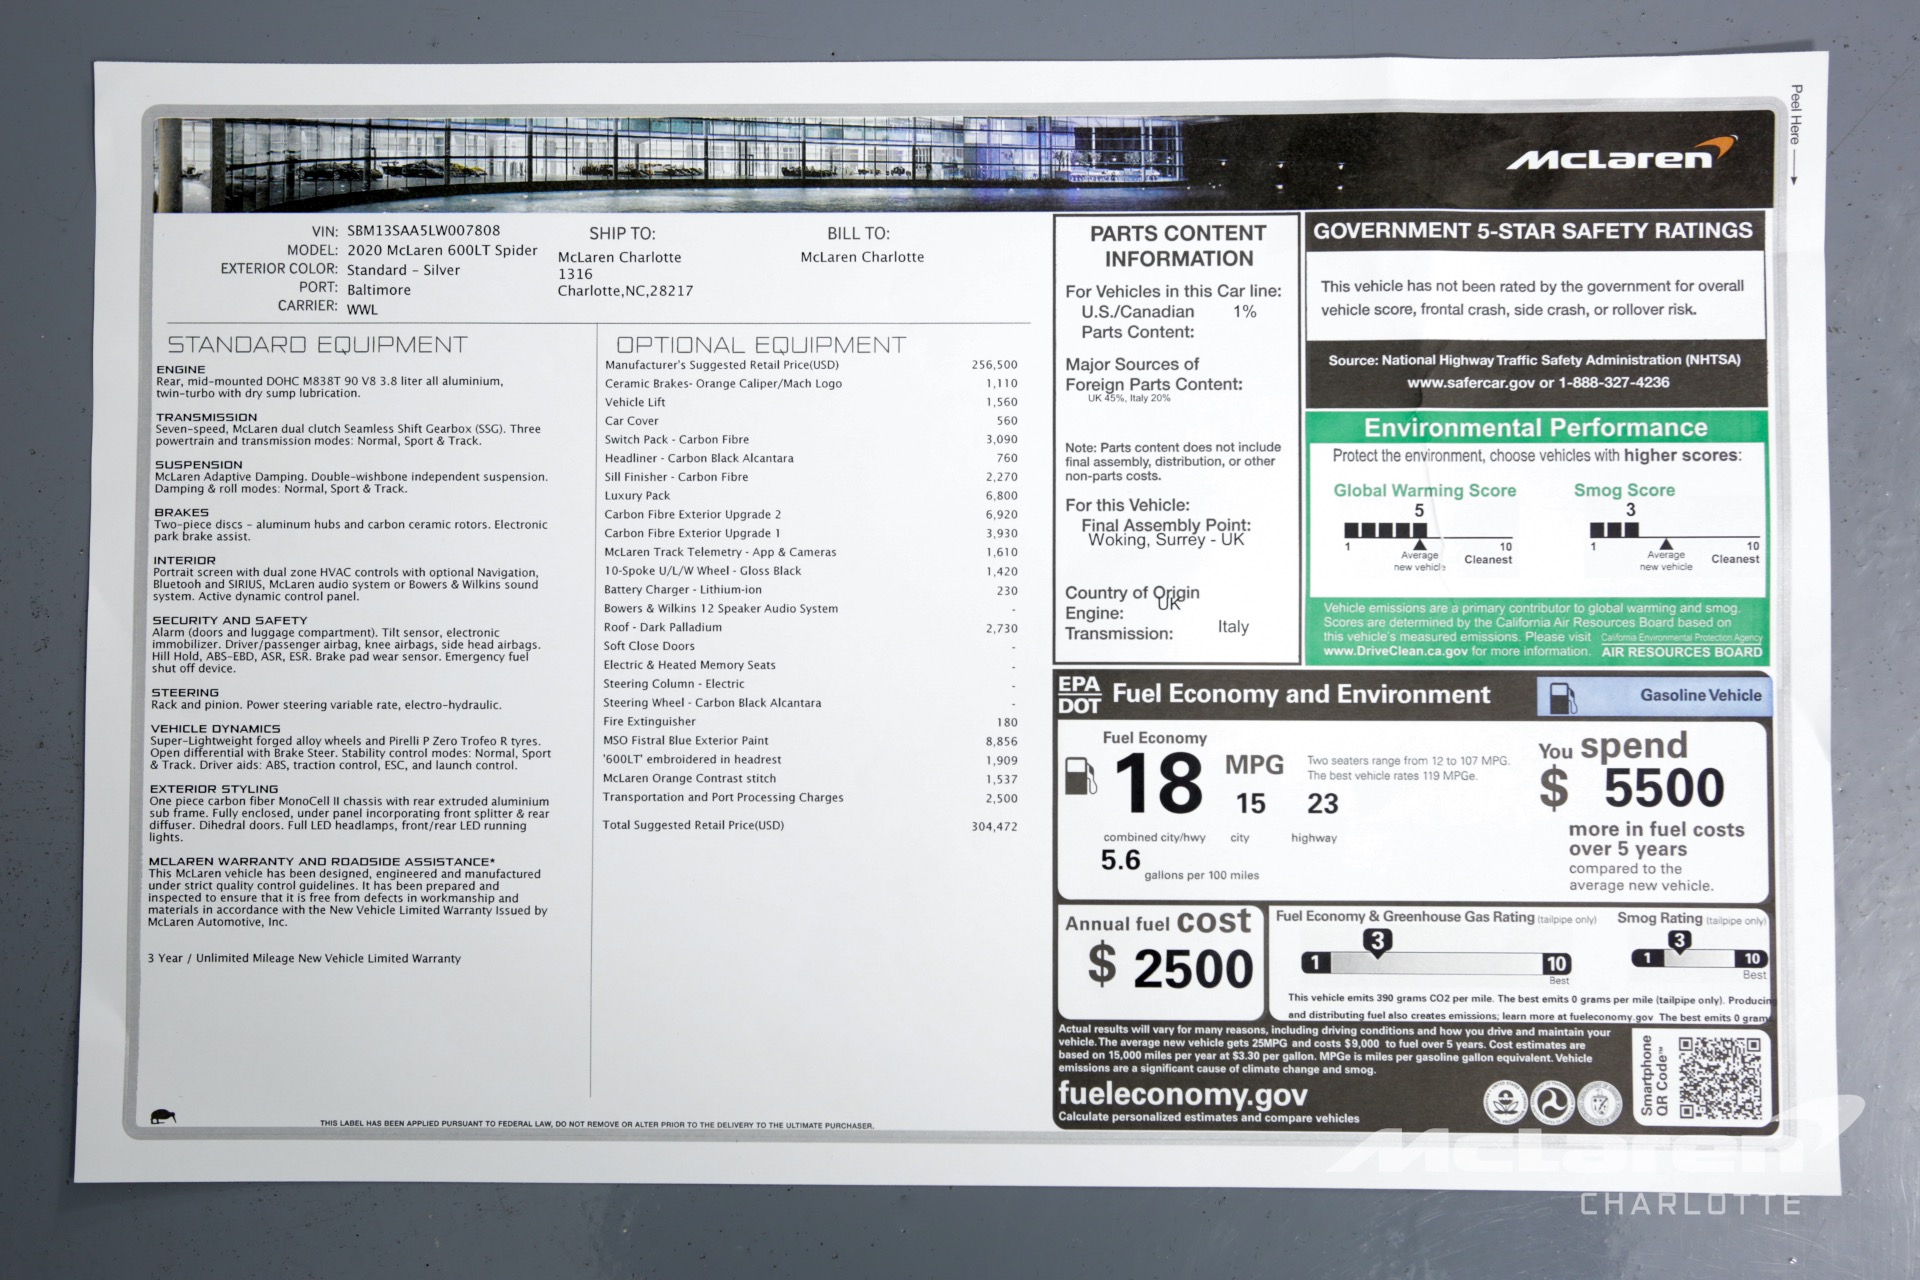1920x1280 pixels.
Task: Click the Global Warming Score bar
Action: 1428,531
